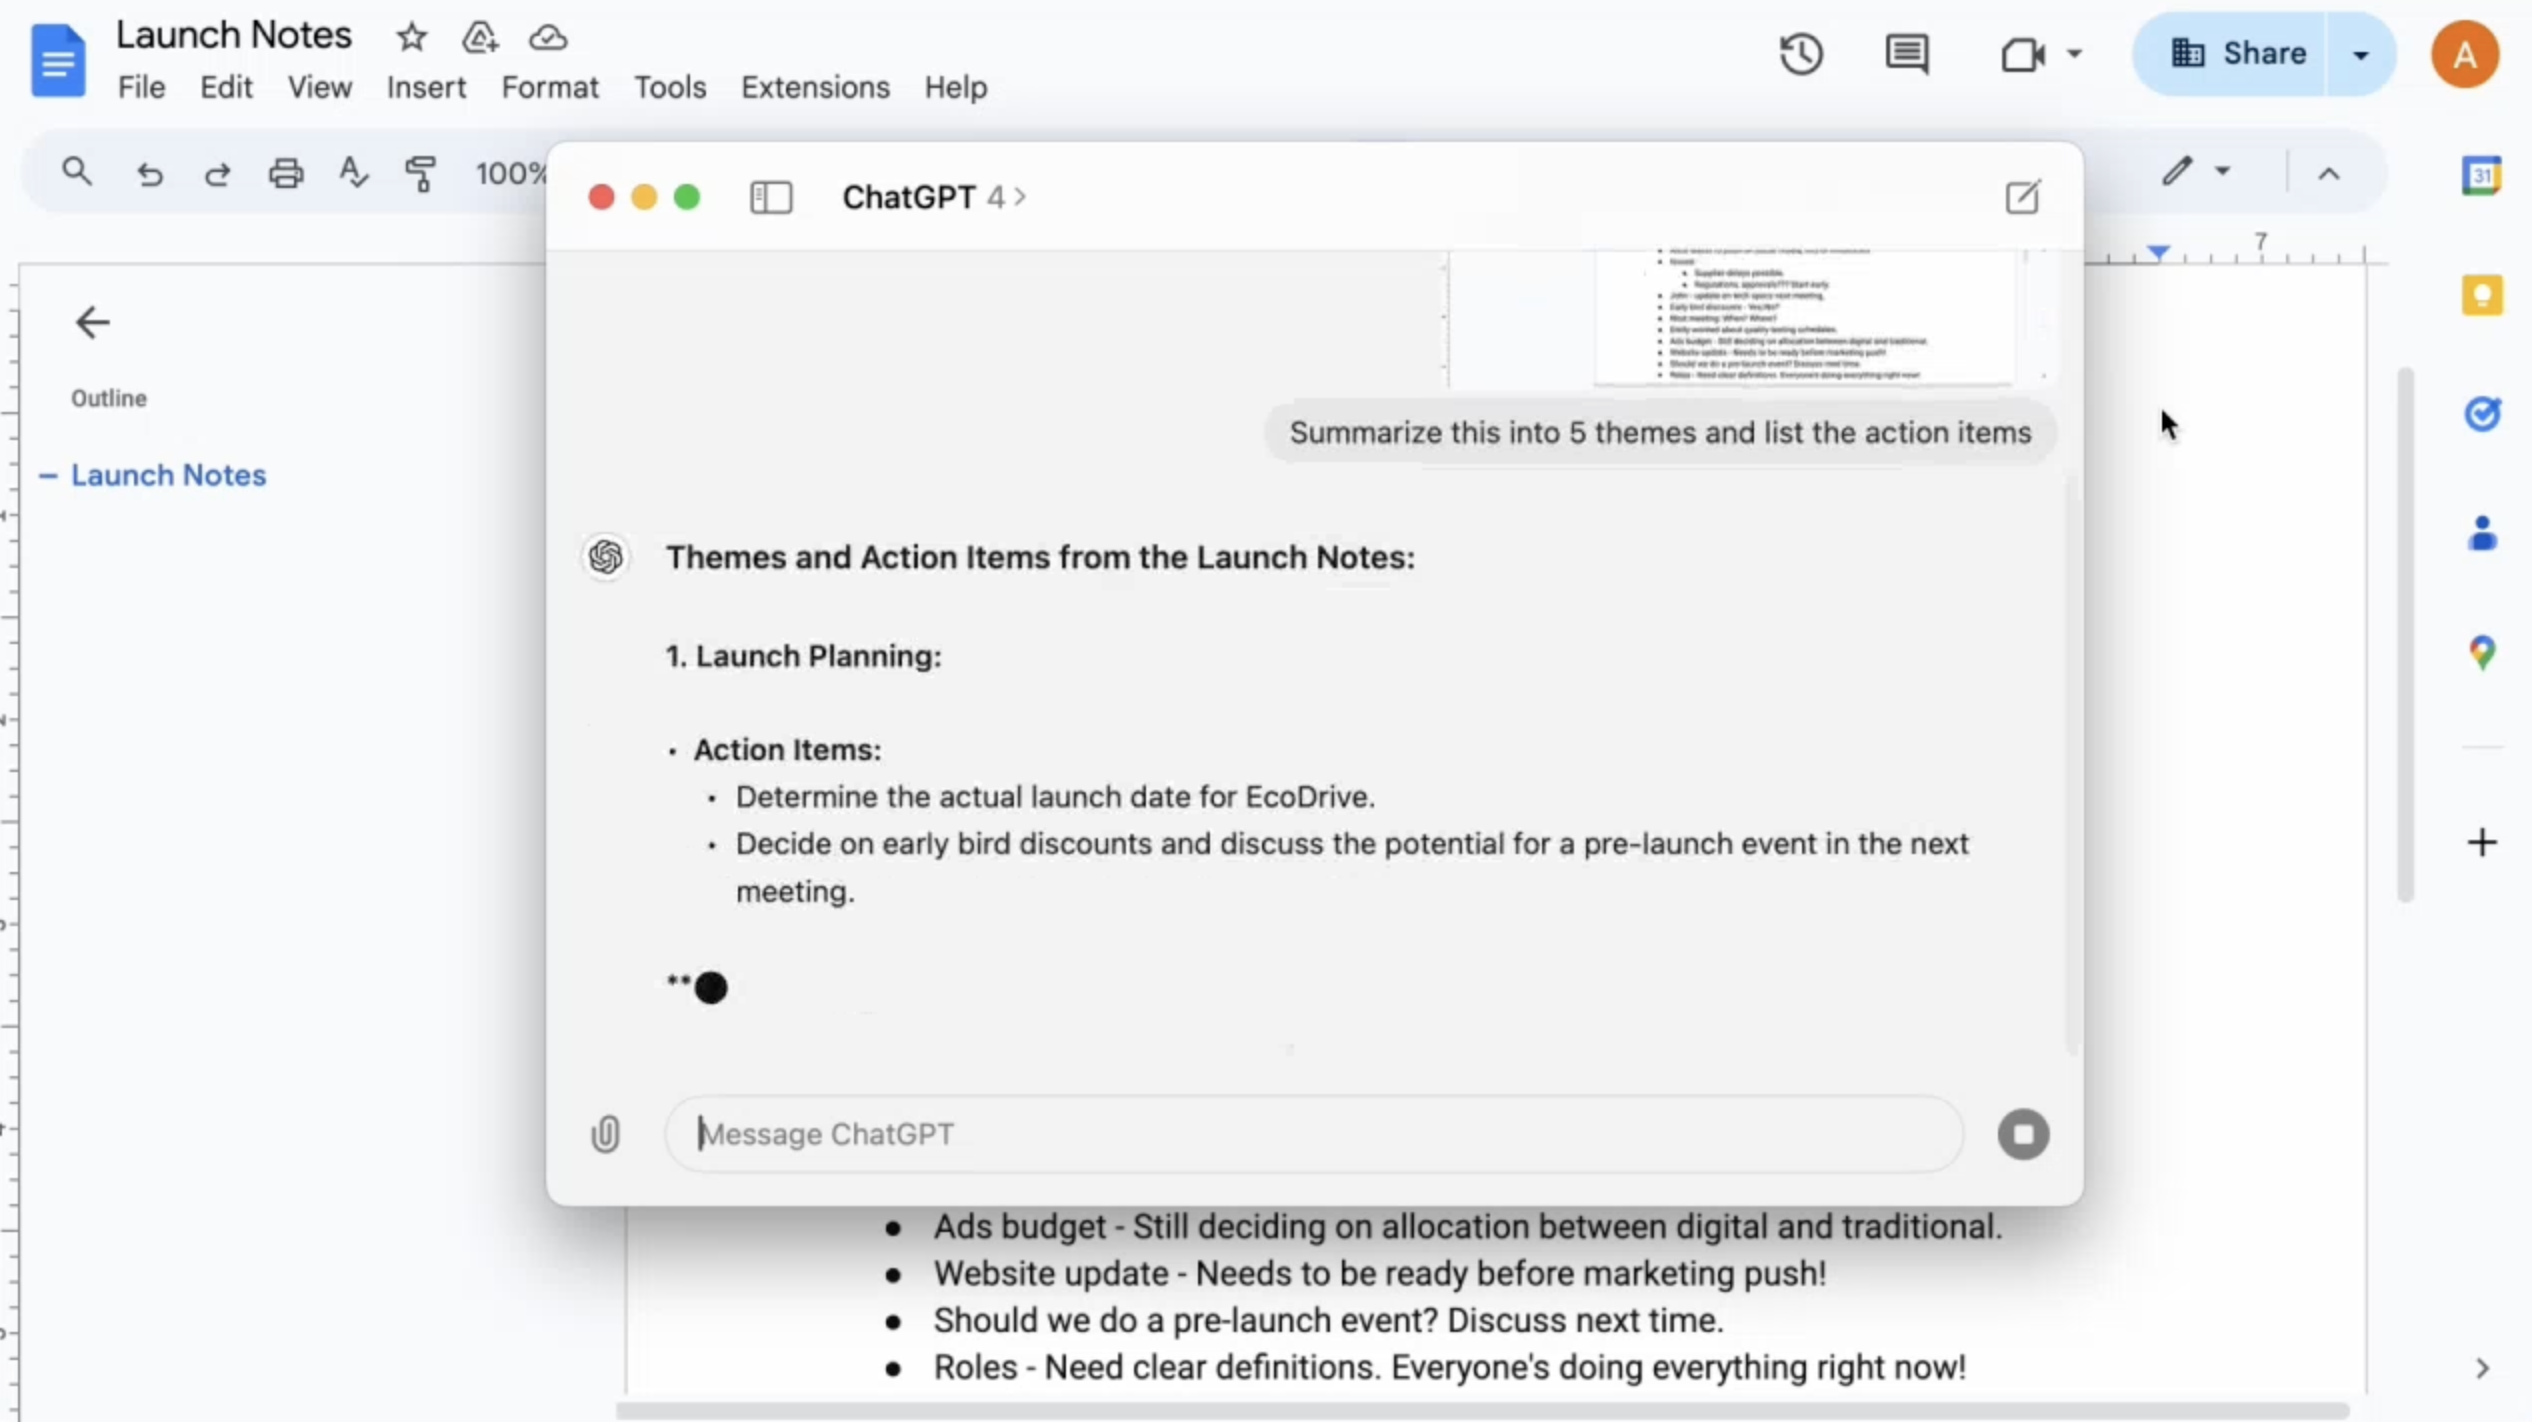Screen dimensions: 2532x1422
Task: Open document version history
Action: [1801, 53]
